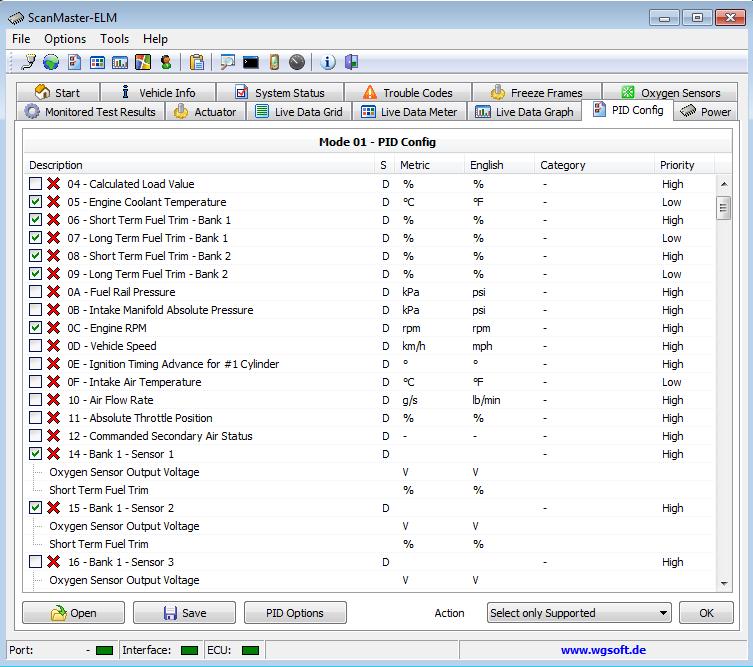Switch to the Live Data Graph tab
Viewport: 753px width, 667px height.
click(x=525, y=112)
